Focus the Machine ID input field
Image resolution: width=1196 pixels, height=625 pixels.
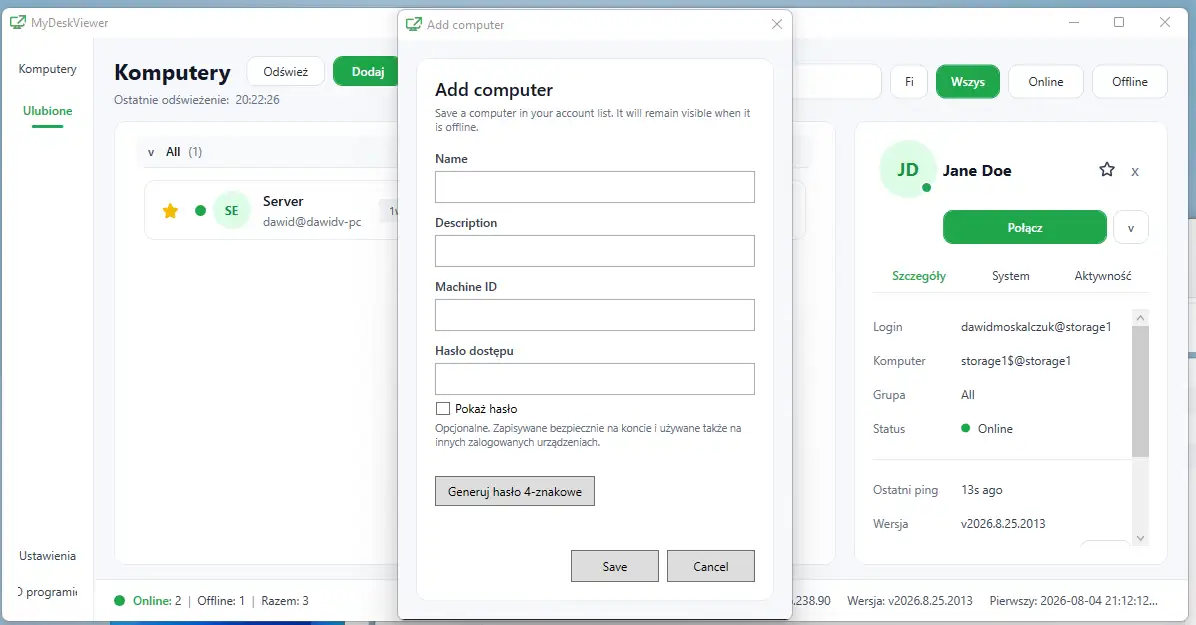[595, 315]
